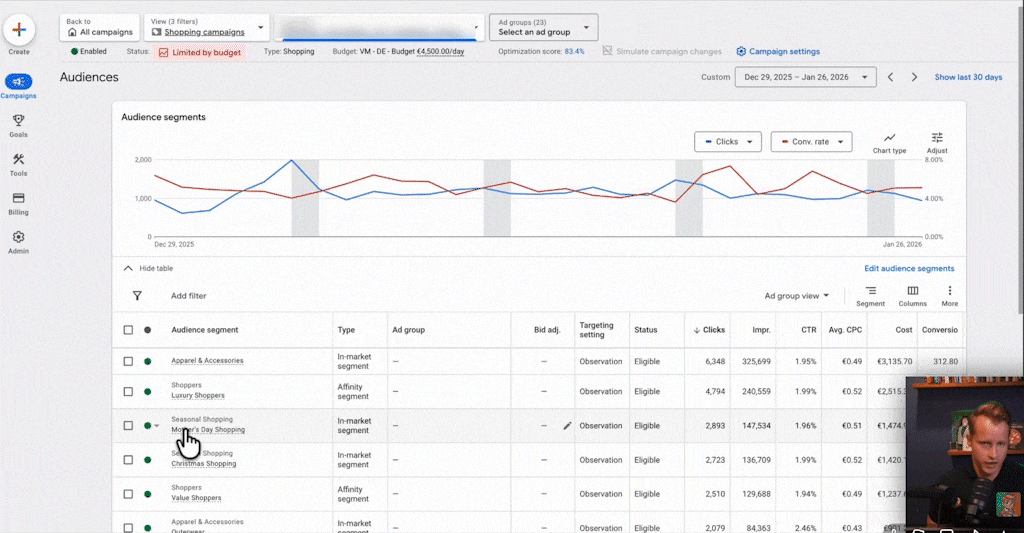Image resolution: width=1024 pixels, height=533 pixels.
Task: Expand the Ad group view dropdown
Action: click(797, 296)
